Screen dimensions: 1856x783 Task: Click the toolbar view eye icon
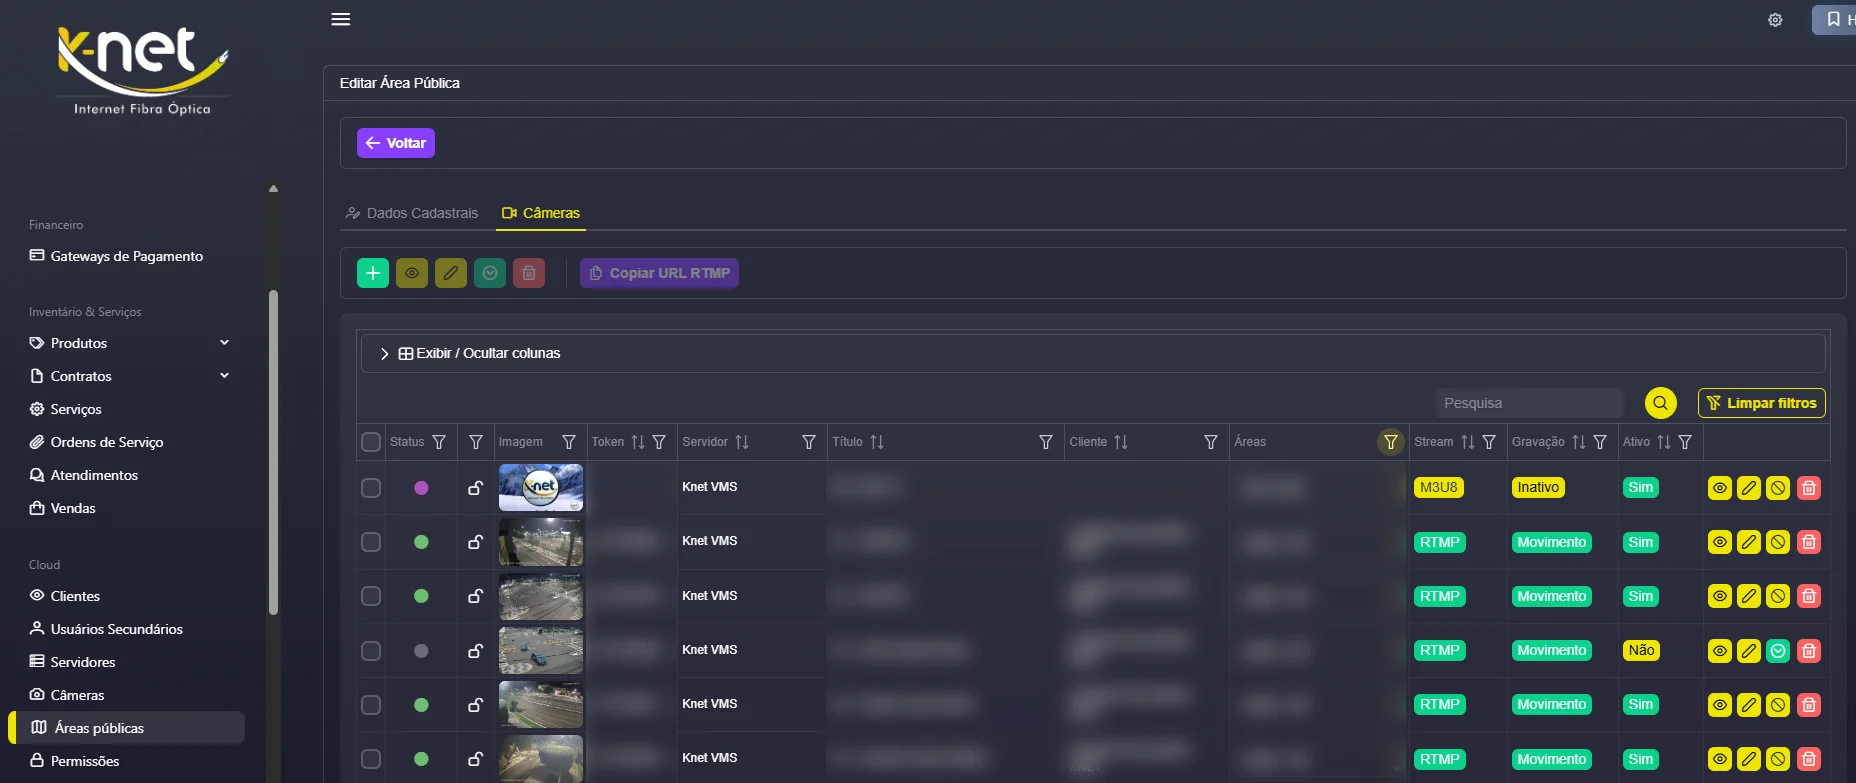pyautogui.click(x=412, y=272)
